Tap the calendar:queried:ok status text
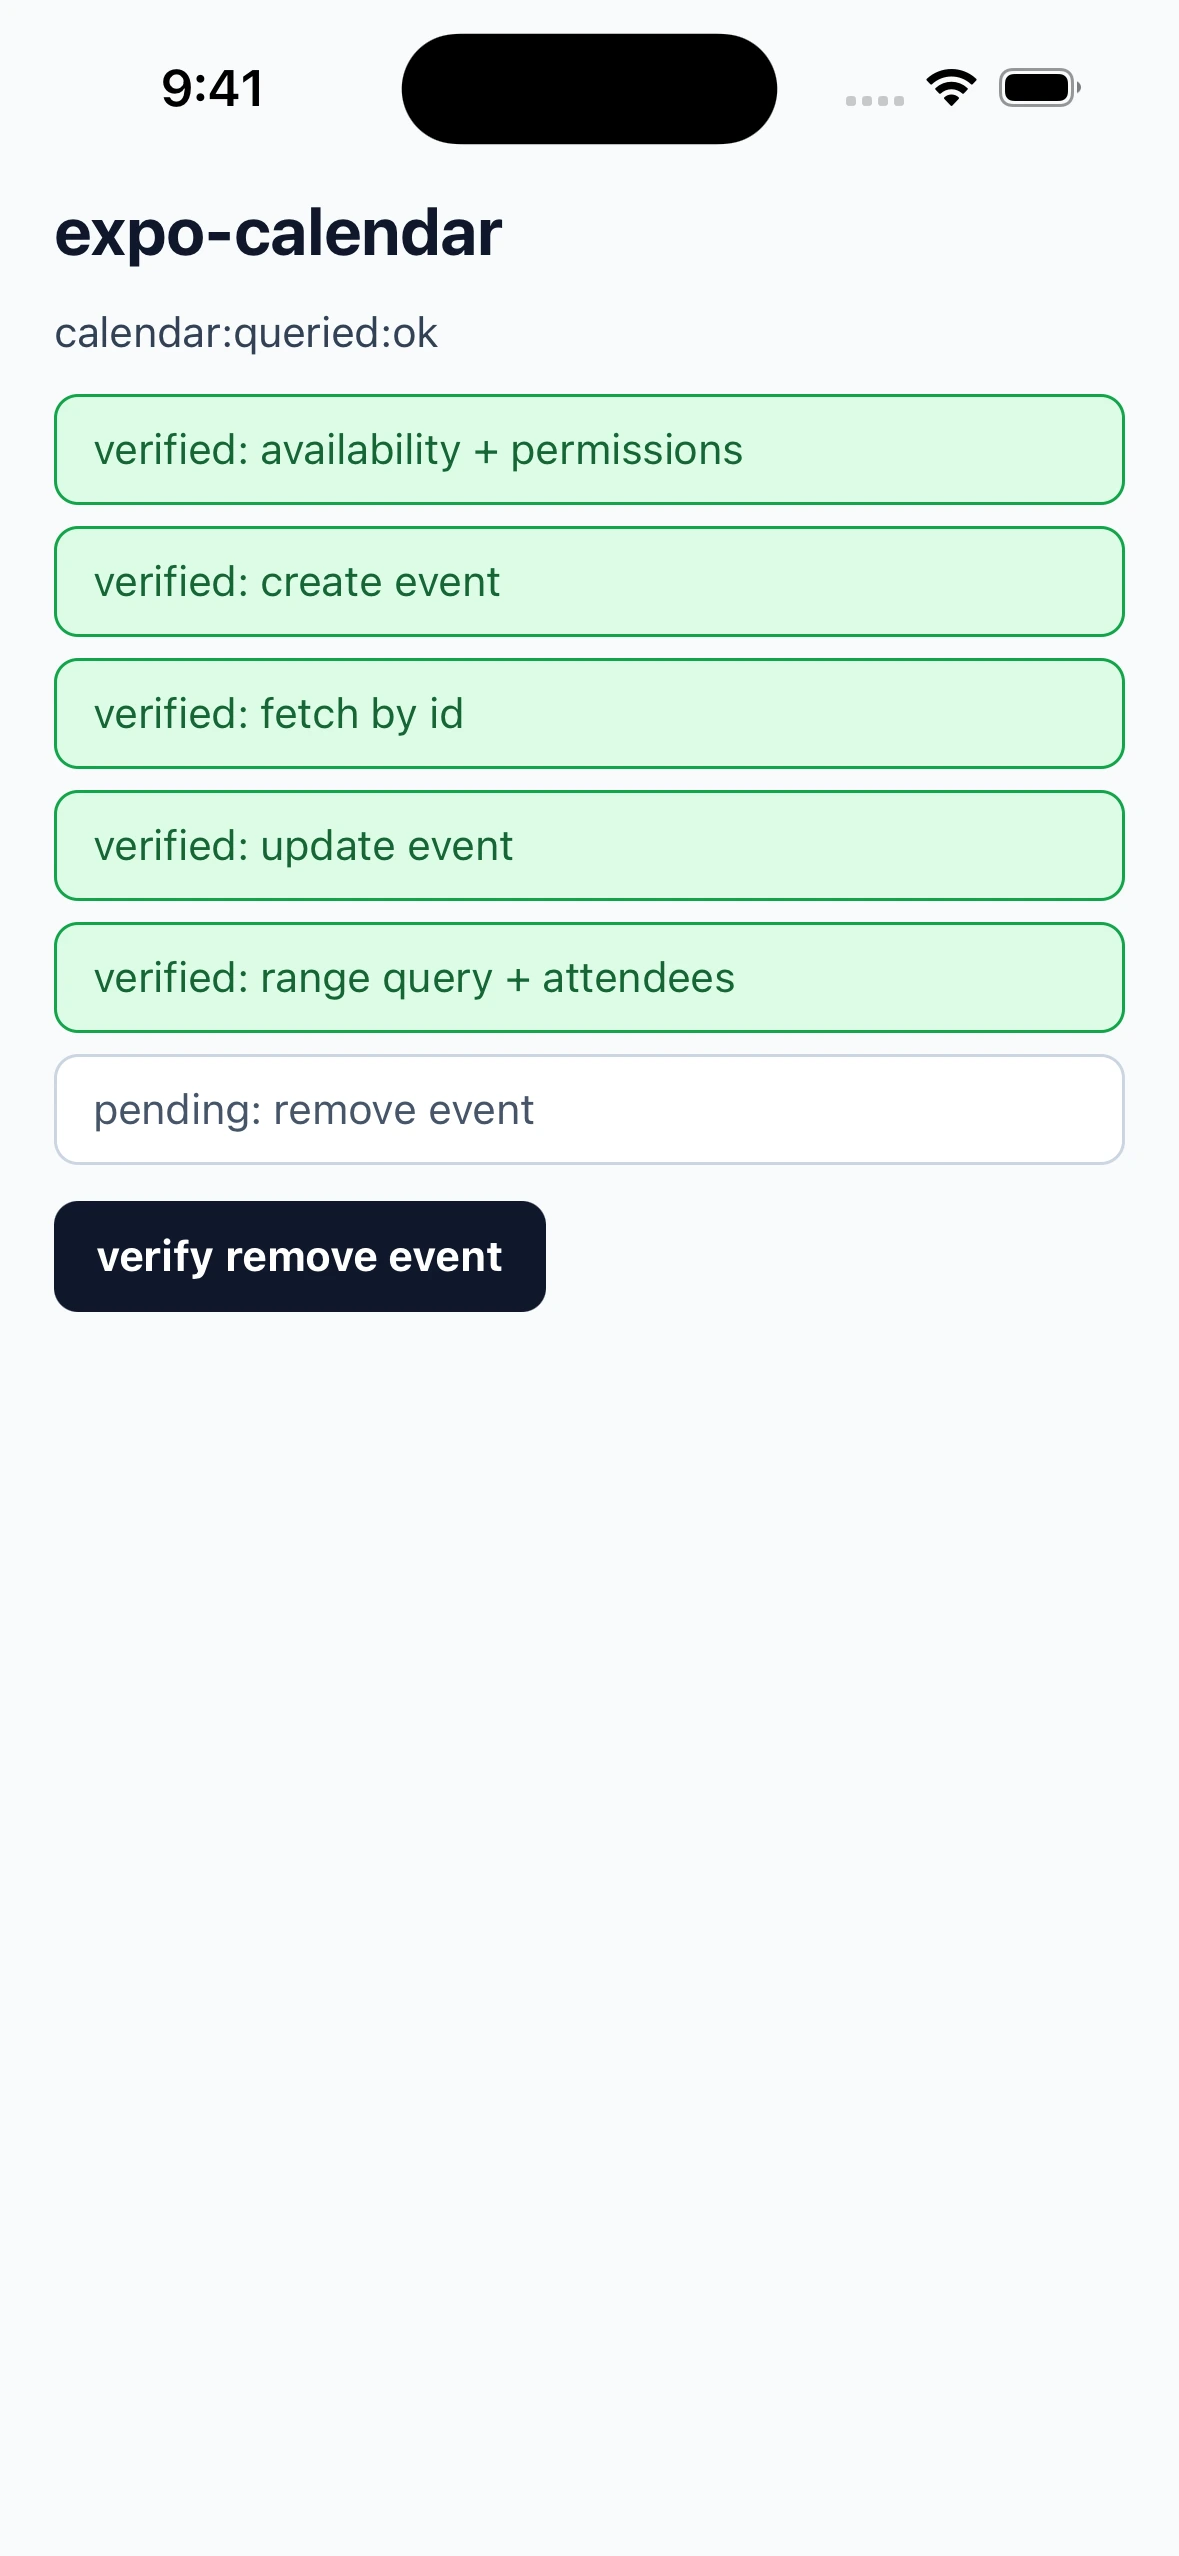The image size is (1179, 2556). pyautogui.click(x=246, y=333)
